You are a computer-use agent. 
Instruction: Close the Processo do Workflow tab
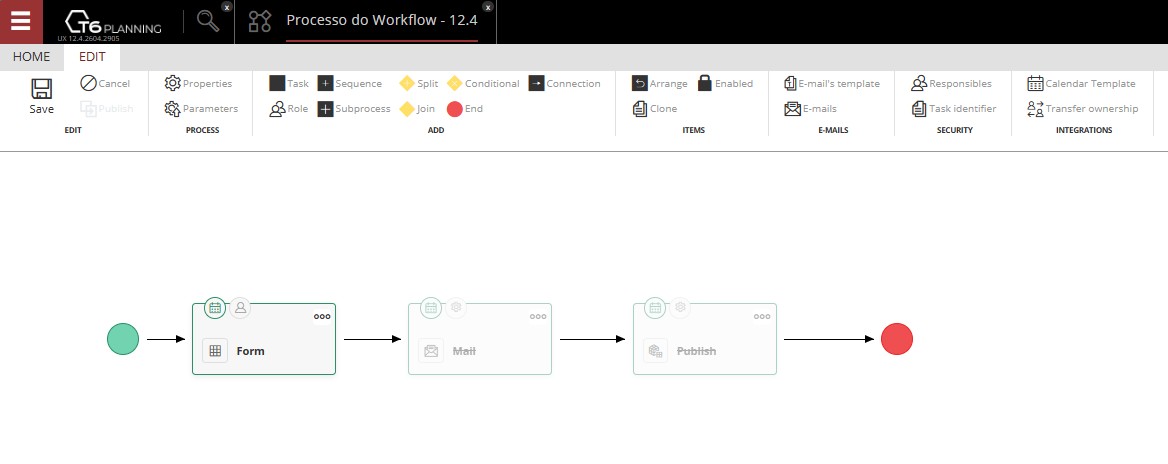pos(488,7)
